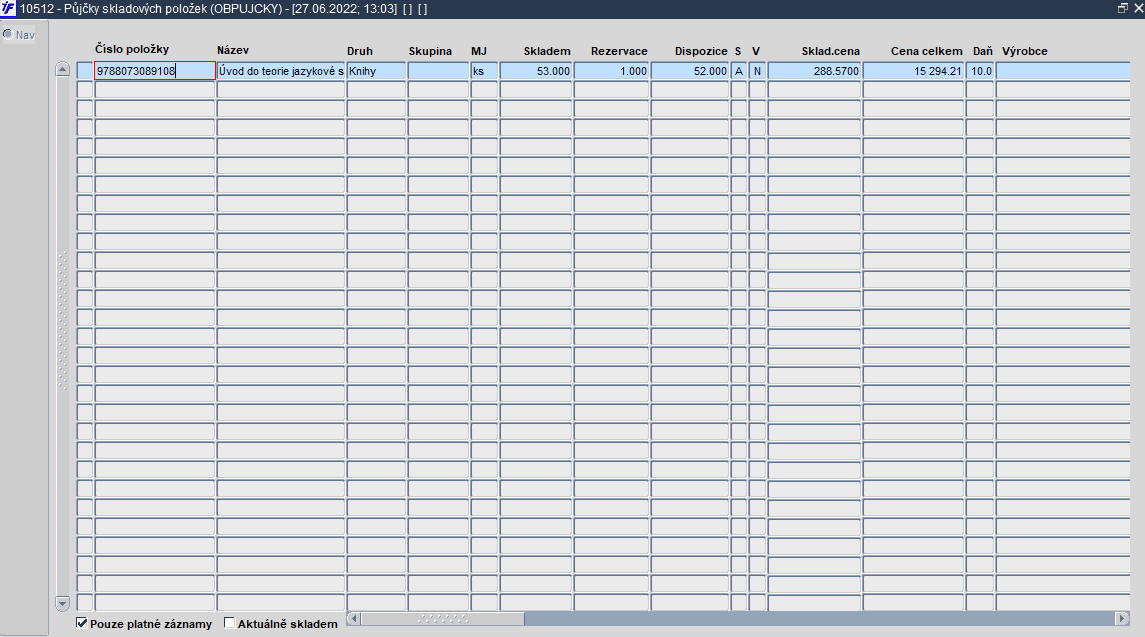The image size is (1145, 637).
Task: Click the Skladem column header
Action: [547, 50]
